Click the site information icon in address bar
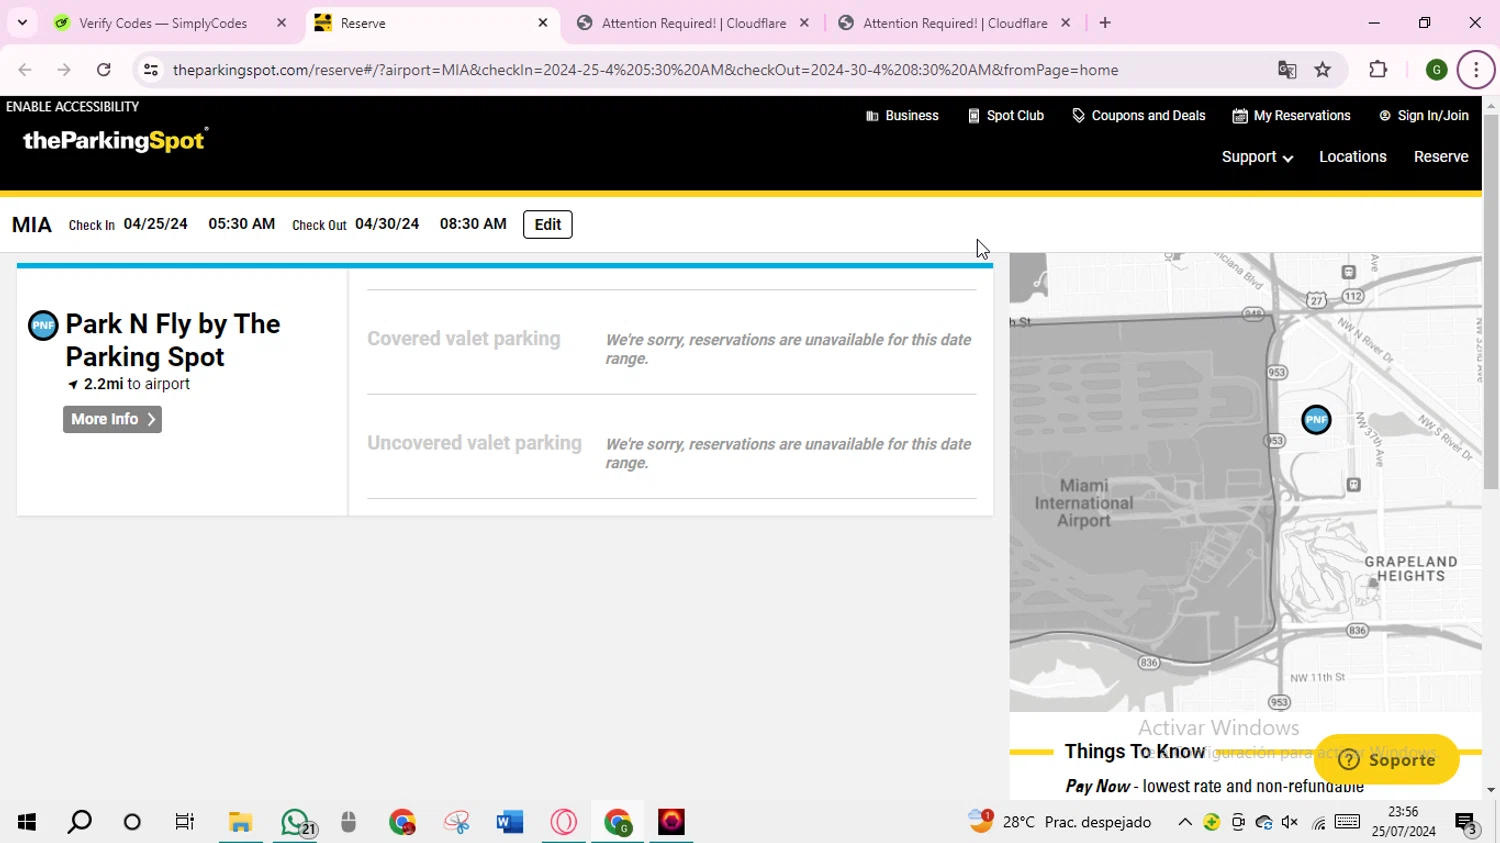1500x843 pixels. point(151,70)
